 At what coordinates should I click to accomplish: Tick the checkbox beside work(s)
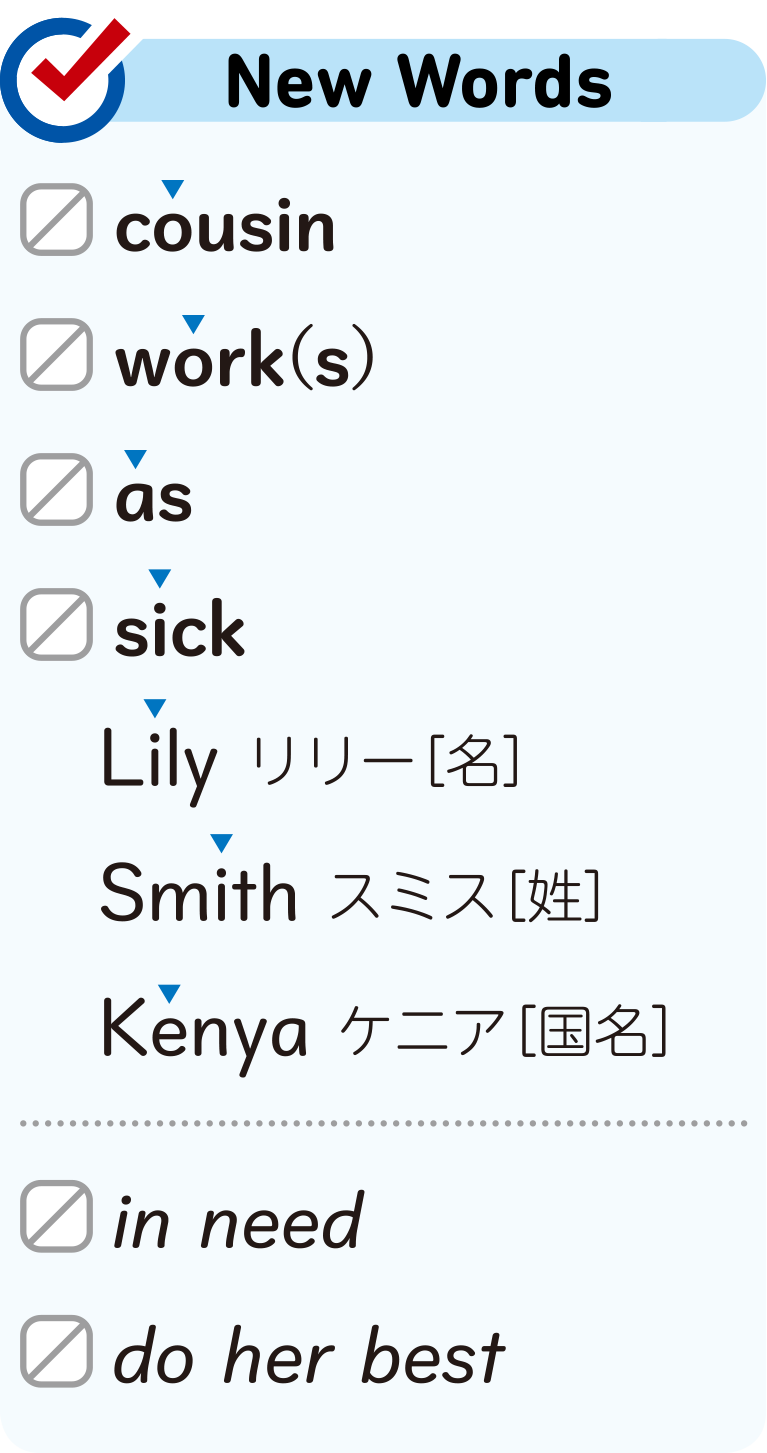tap(57, 354)
